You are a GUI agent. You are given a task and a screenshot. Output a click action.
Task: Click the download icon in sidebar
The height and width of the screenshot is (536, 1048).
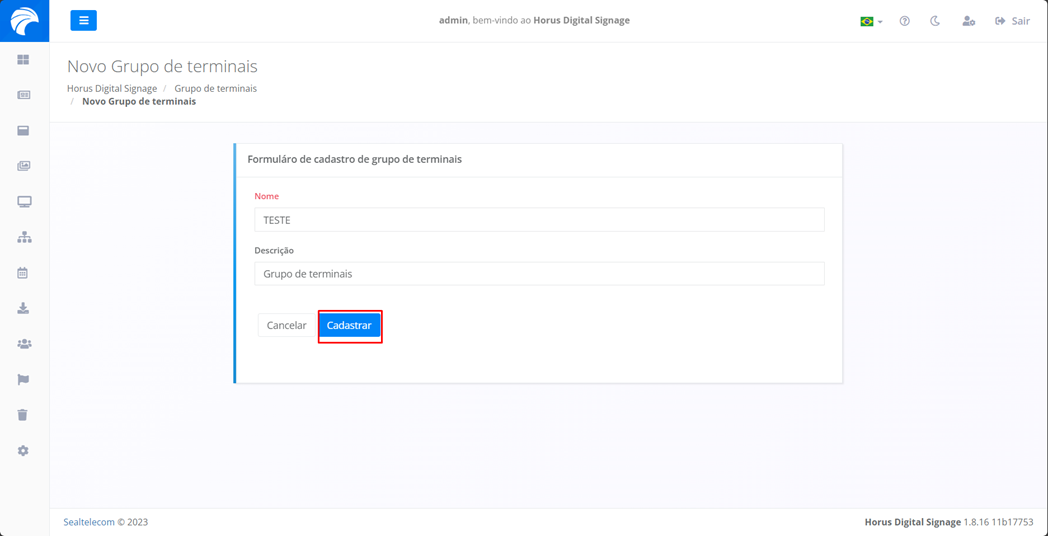click(x=23, y=308)
